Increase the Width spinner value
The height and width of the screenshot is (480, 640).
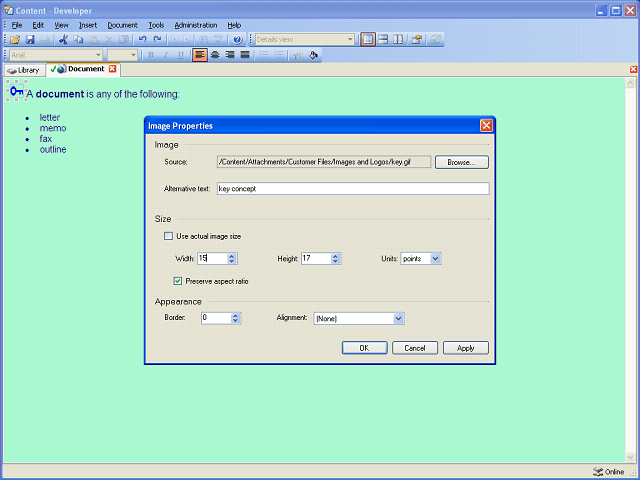(232, 256)
